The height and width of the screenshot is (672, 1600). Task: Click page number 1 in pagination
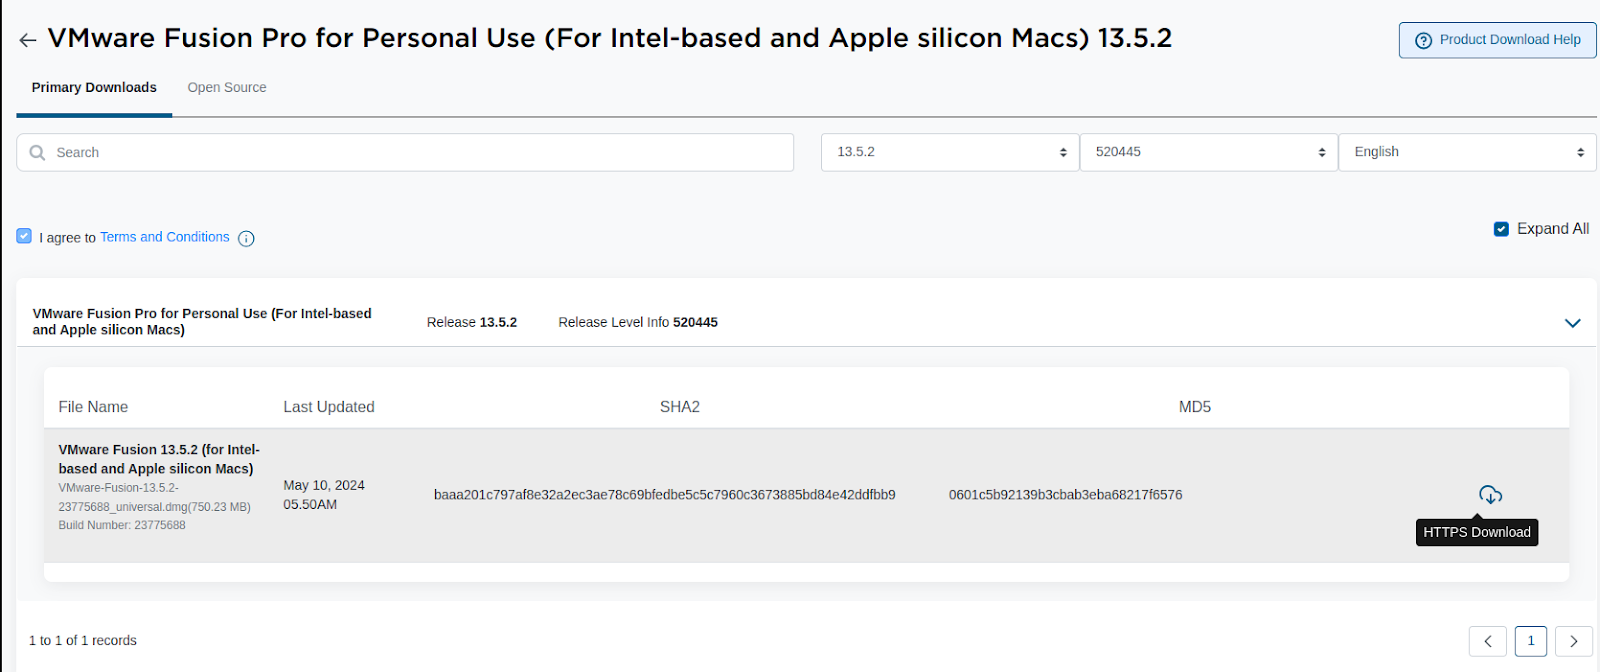[1531, 641]
